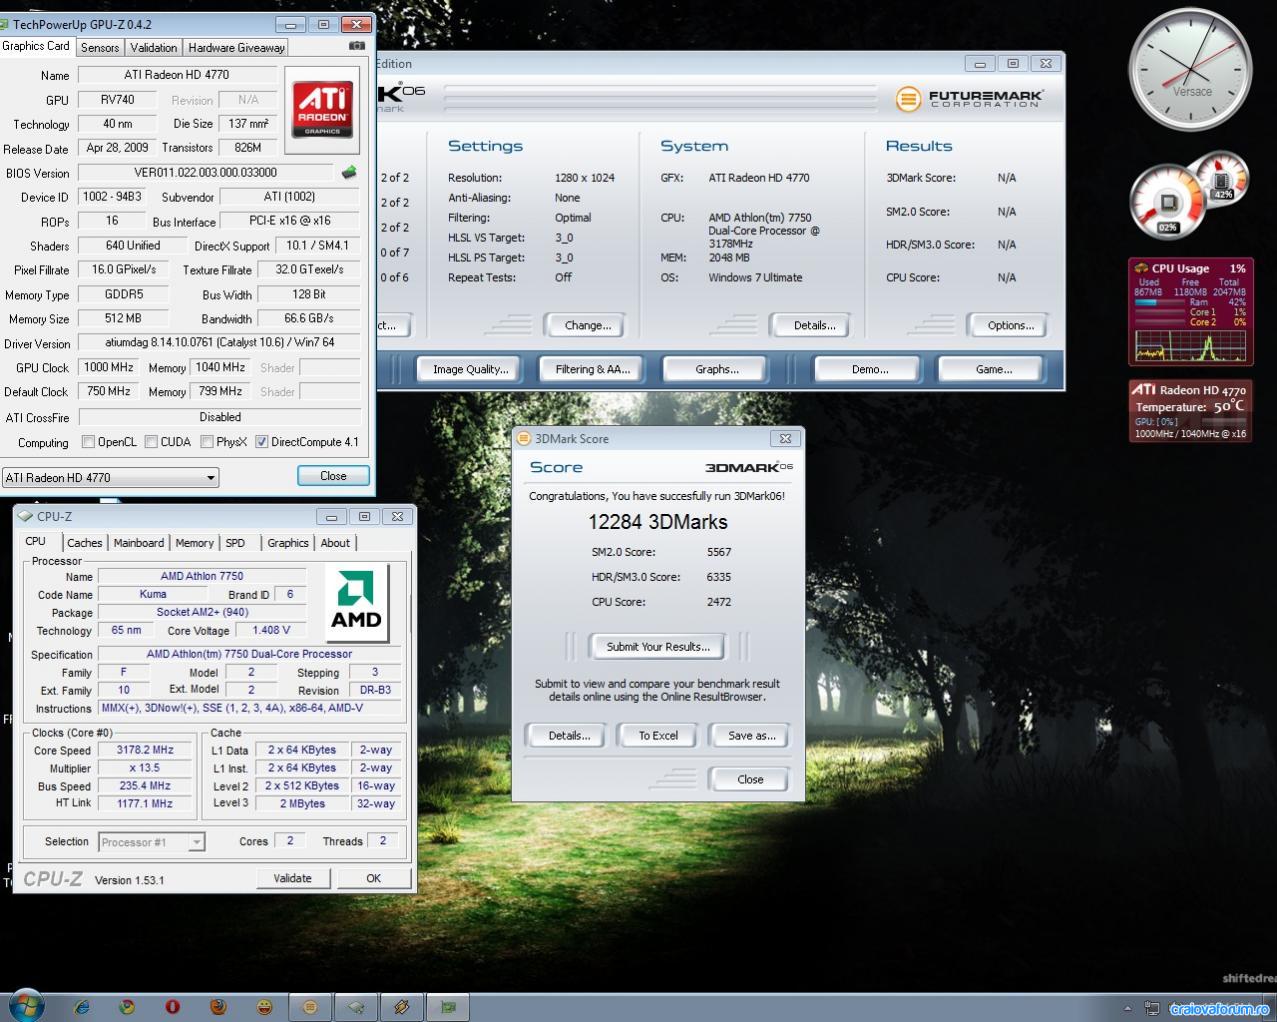Open the Processor #1 selection dropdown
This screenshot has width=1277, height=1022.
pos(152,842)
